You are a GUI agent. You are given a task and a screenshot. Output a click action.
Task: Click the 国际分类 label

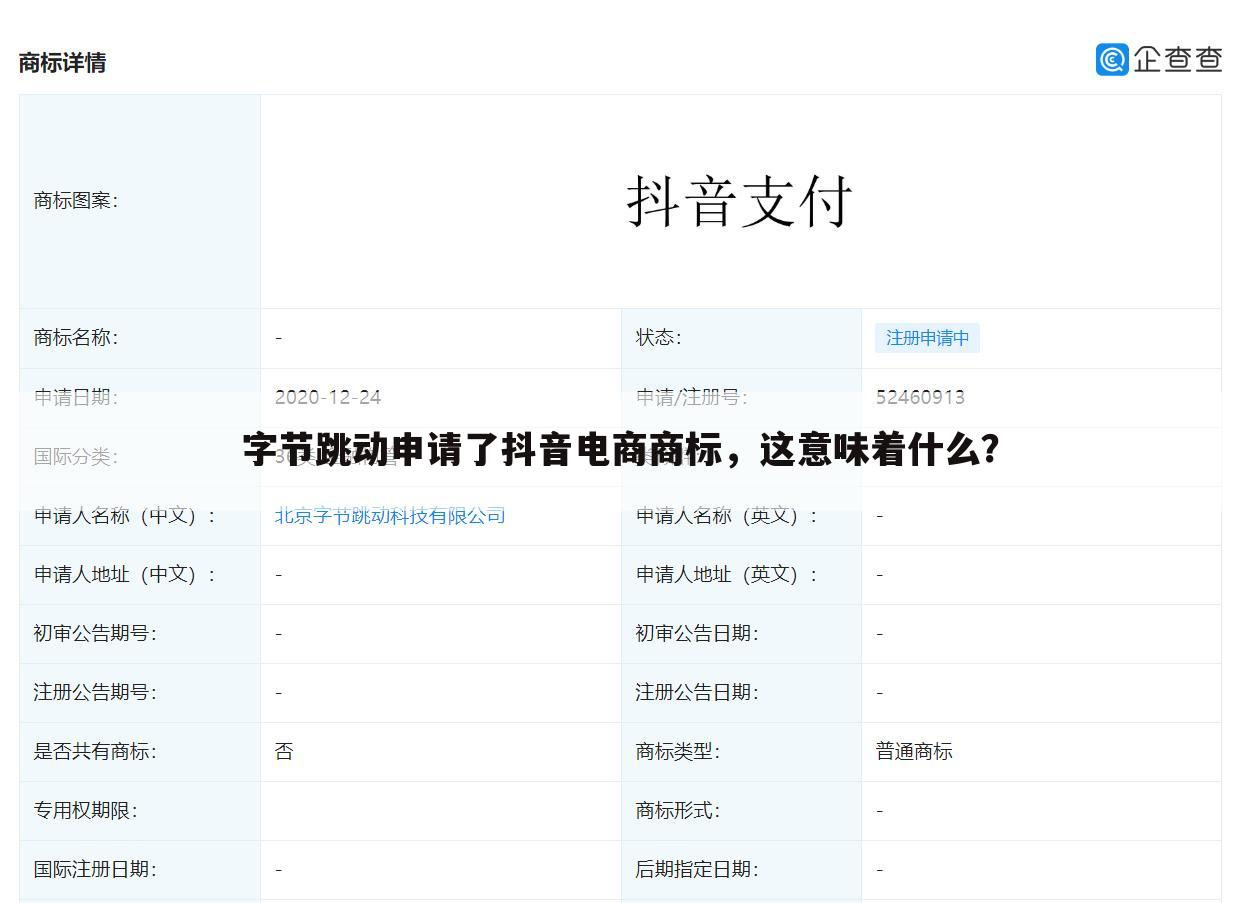[x=76, y=457]
